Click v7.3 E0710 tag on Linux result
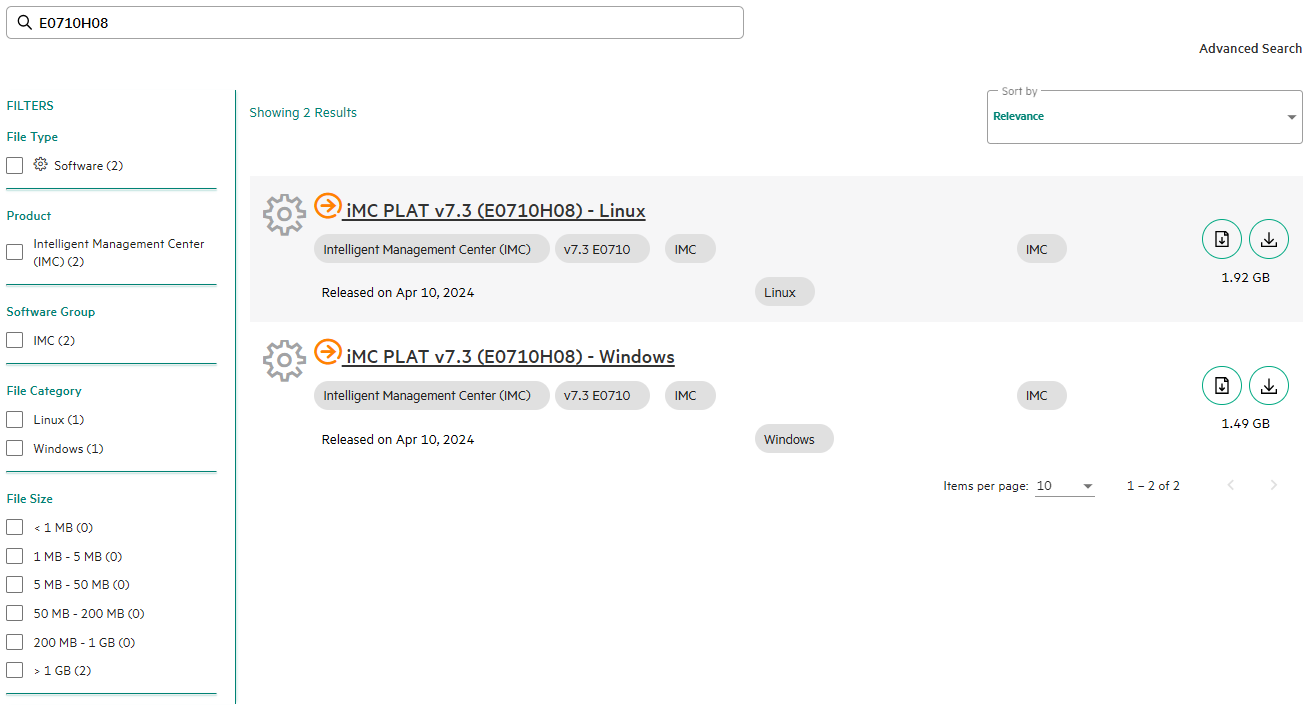The image size is (1313, 714). (x=602, y=249)
